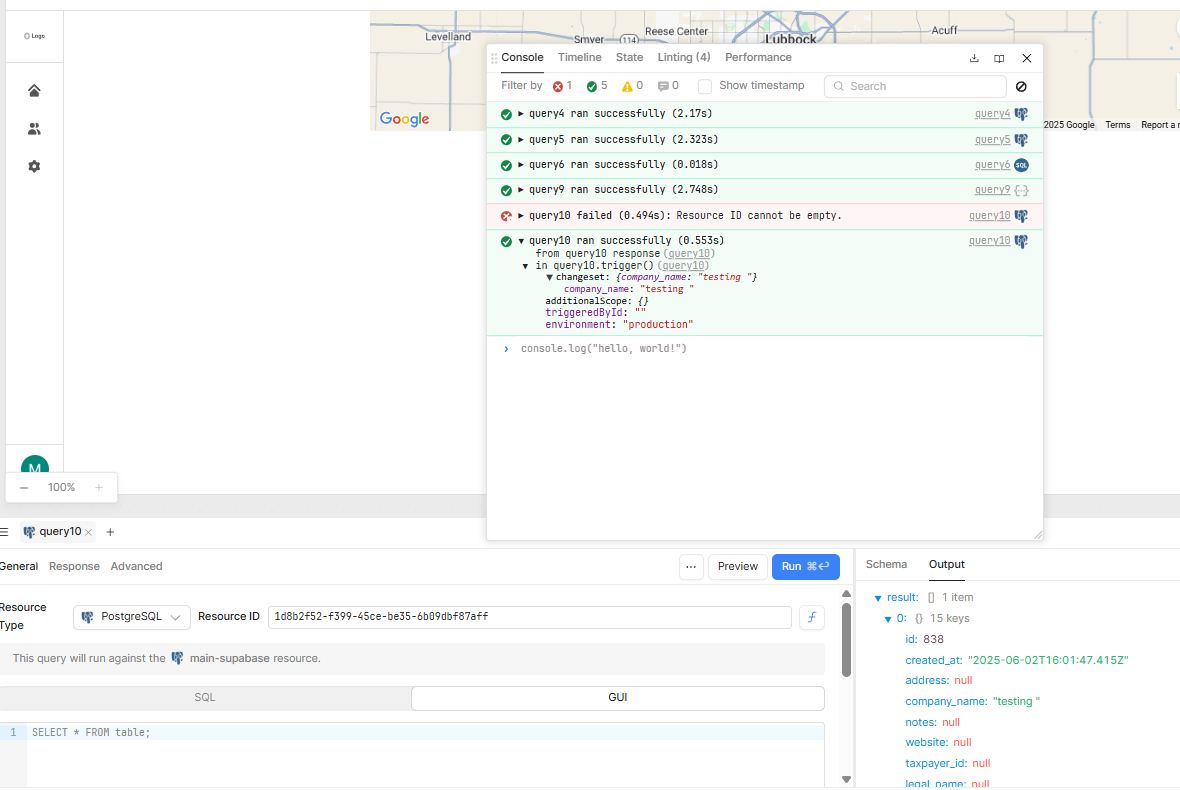Open the settings gear in left sidebar
The width and height of the screenshot is (1180, 790).
pos(33,166)
